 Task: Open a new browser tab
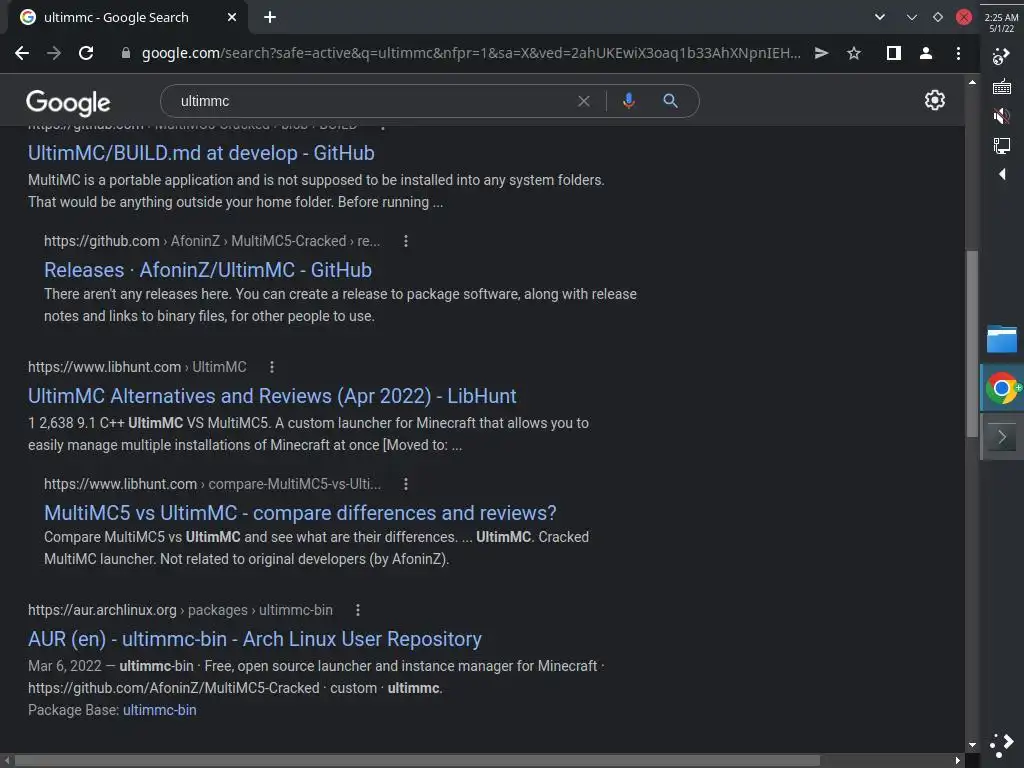pos(270,18)
